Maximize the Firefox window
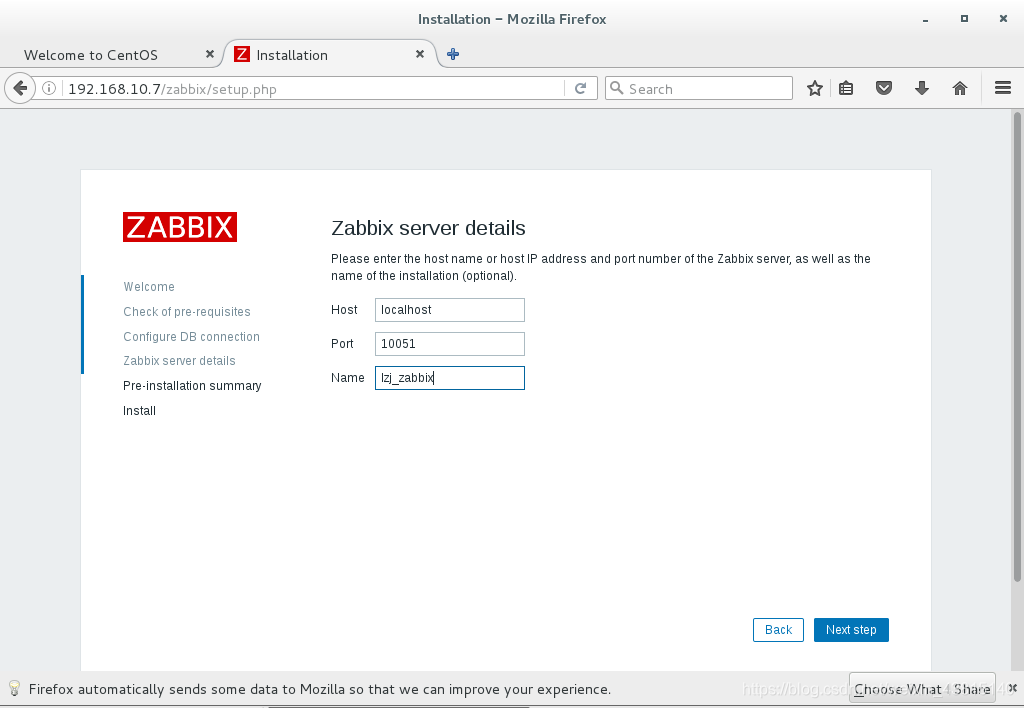 [x=964, y=19]
